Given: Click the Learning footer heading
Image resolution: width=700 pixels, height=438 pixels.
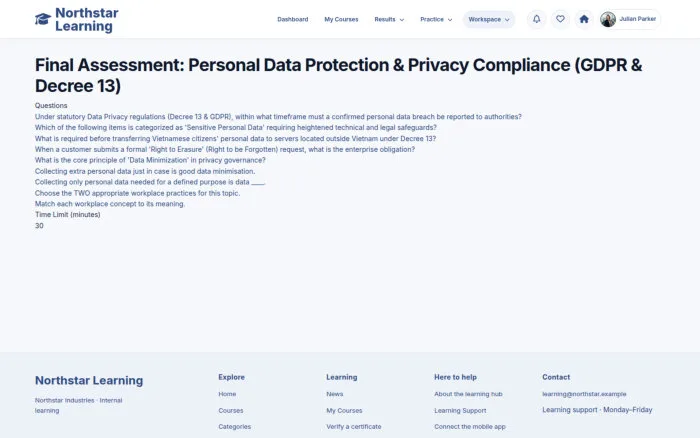Looking at the screenshot, I should (x=342, y=377).
